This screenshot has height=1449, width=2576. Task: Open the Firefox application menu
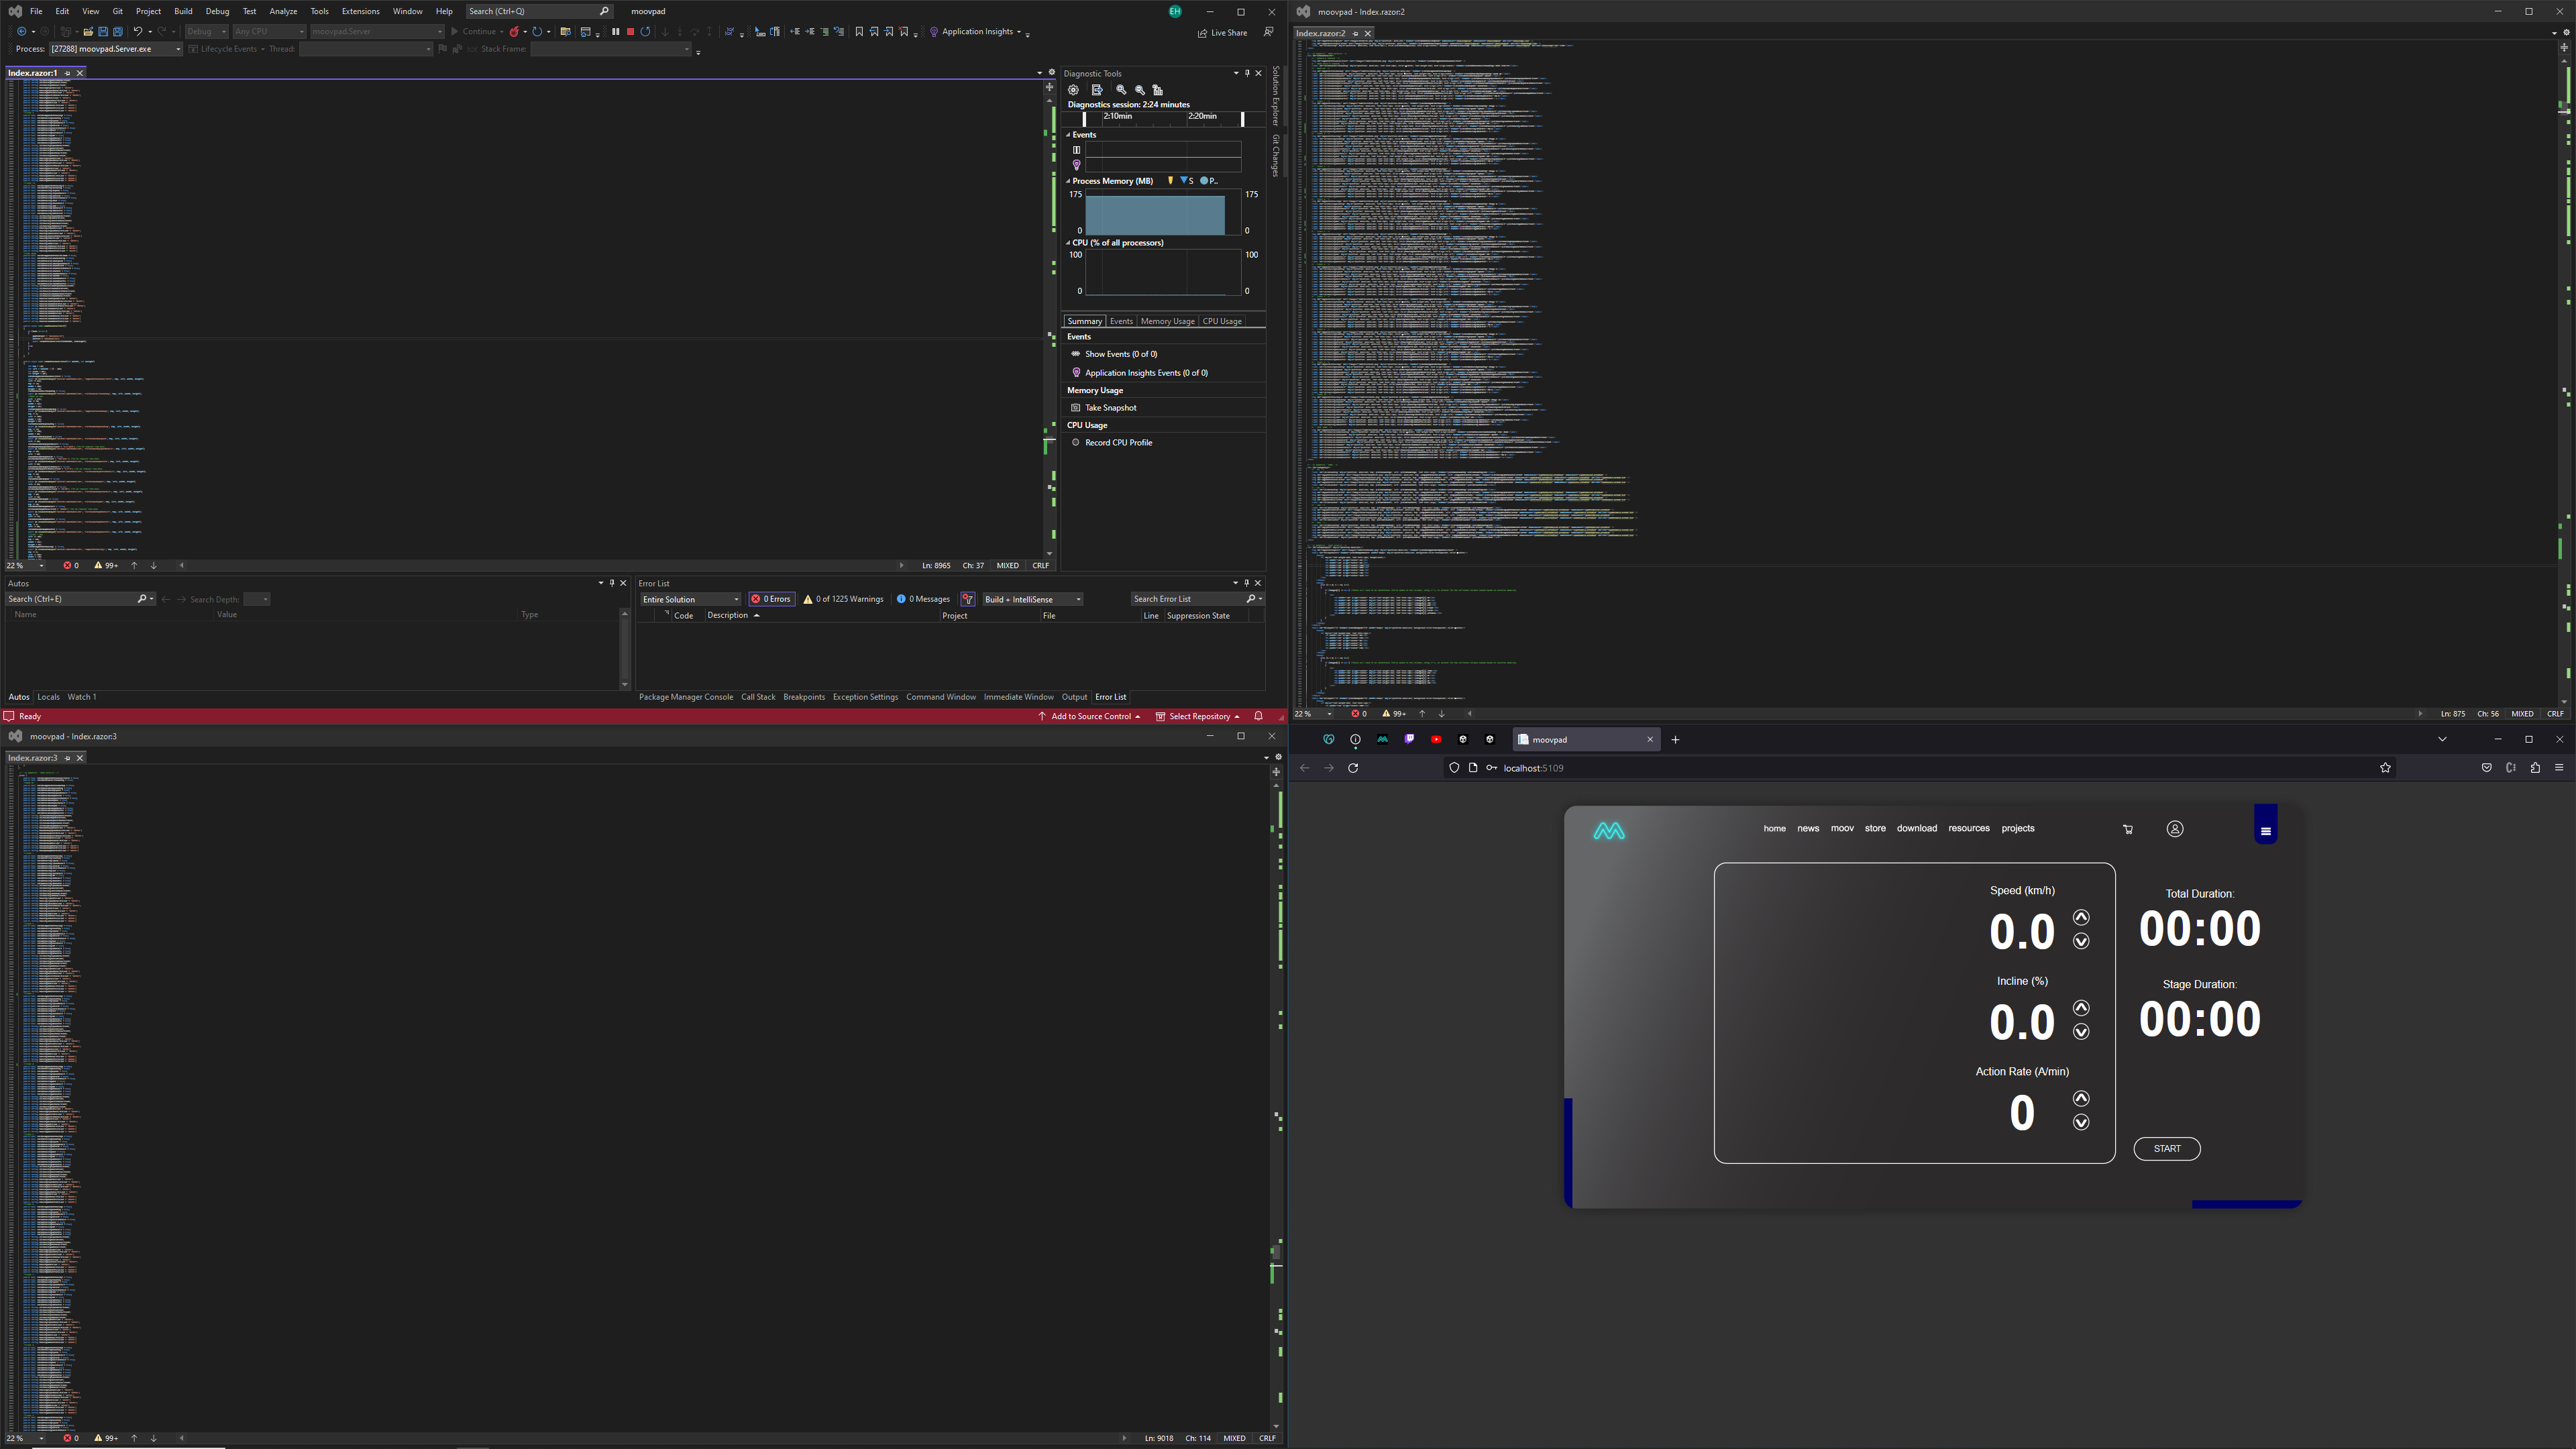[2559, 768]
